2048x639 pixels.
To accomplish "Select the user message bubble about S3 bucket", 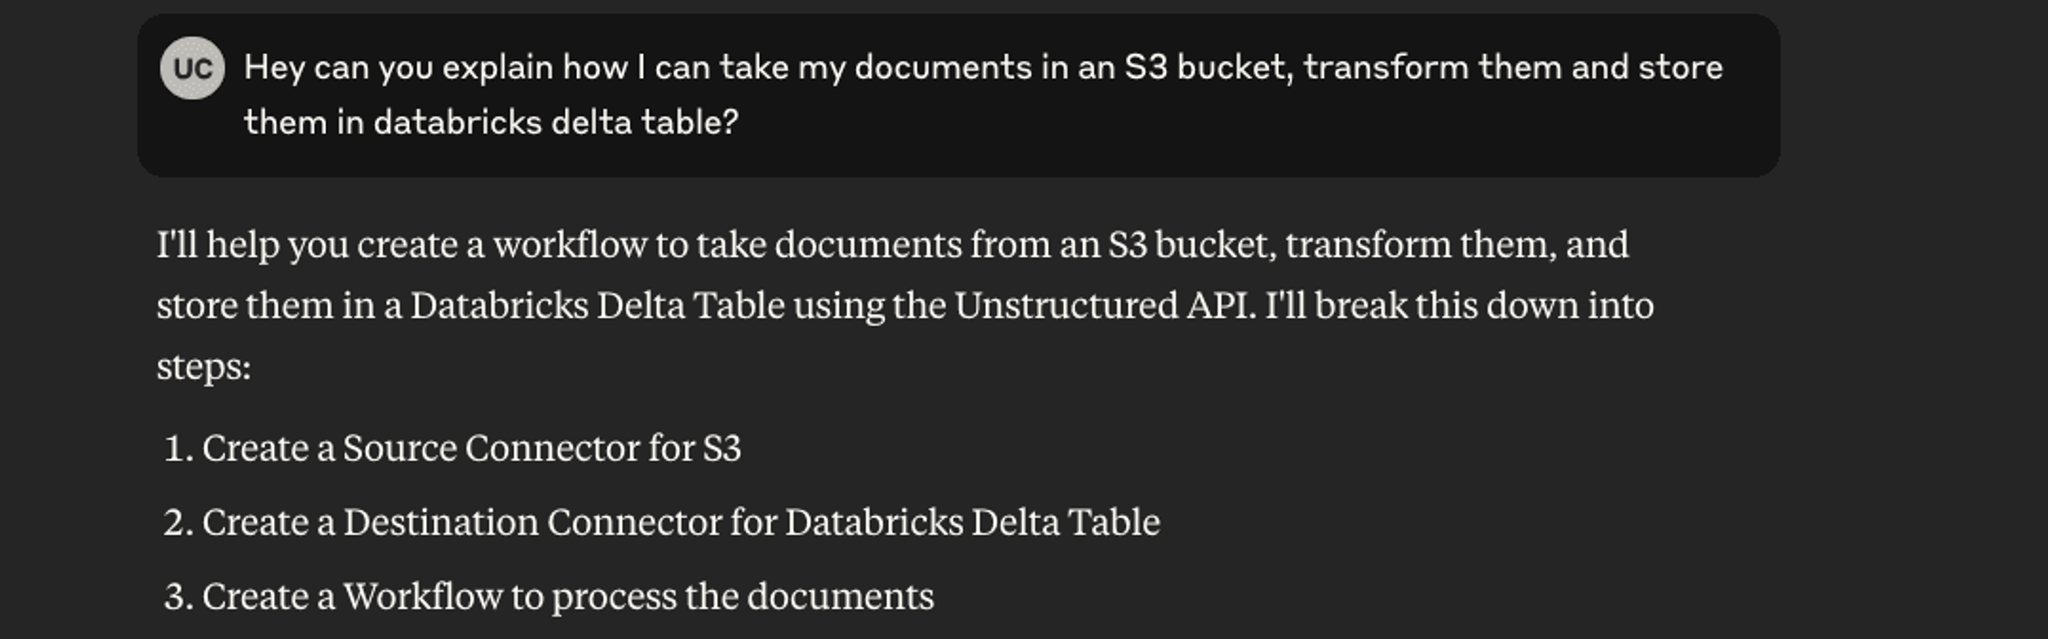I will (958, 95).
